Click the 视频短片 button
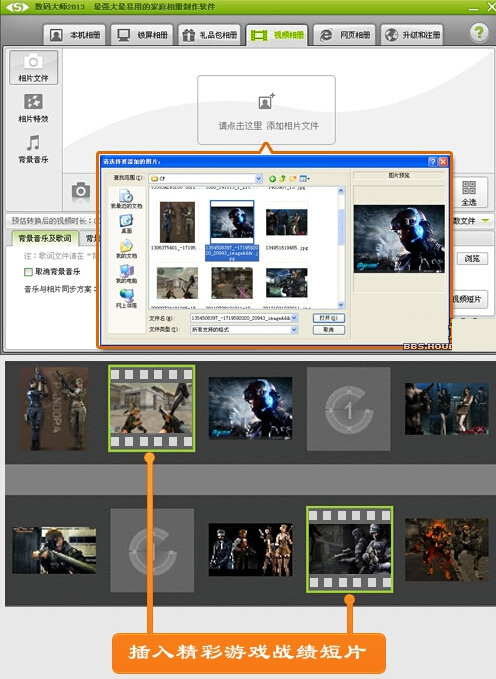This screenshot has height=679, width=496. [468, 299]
